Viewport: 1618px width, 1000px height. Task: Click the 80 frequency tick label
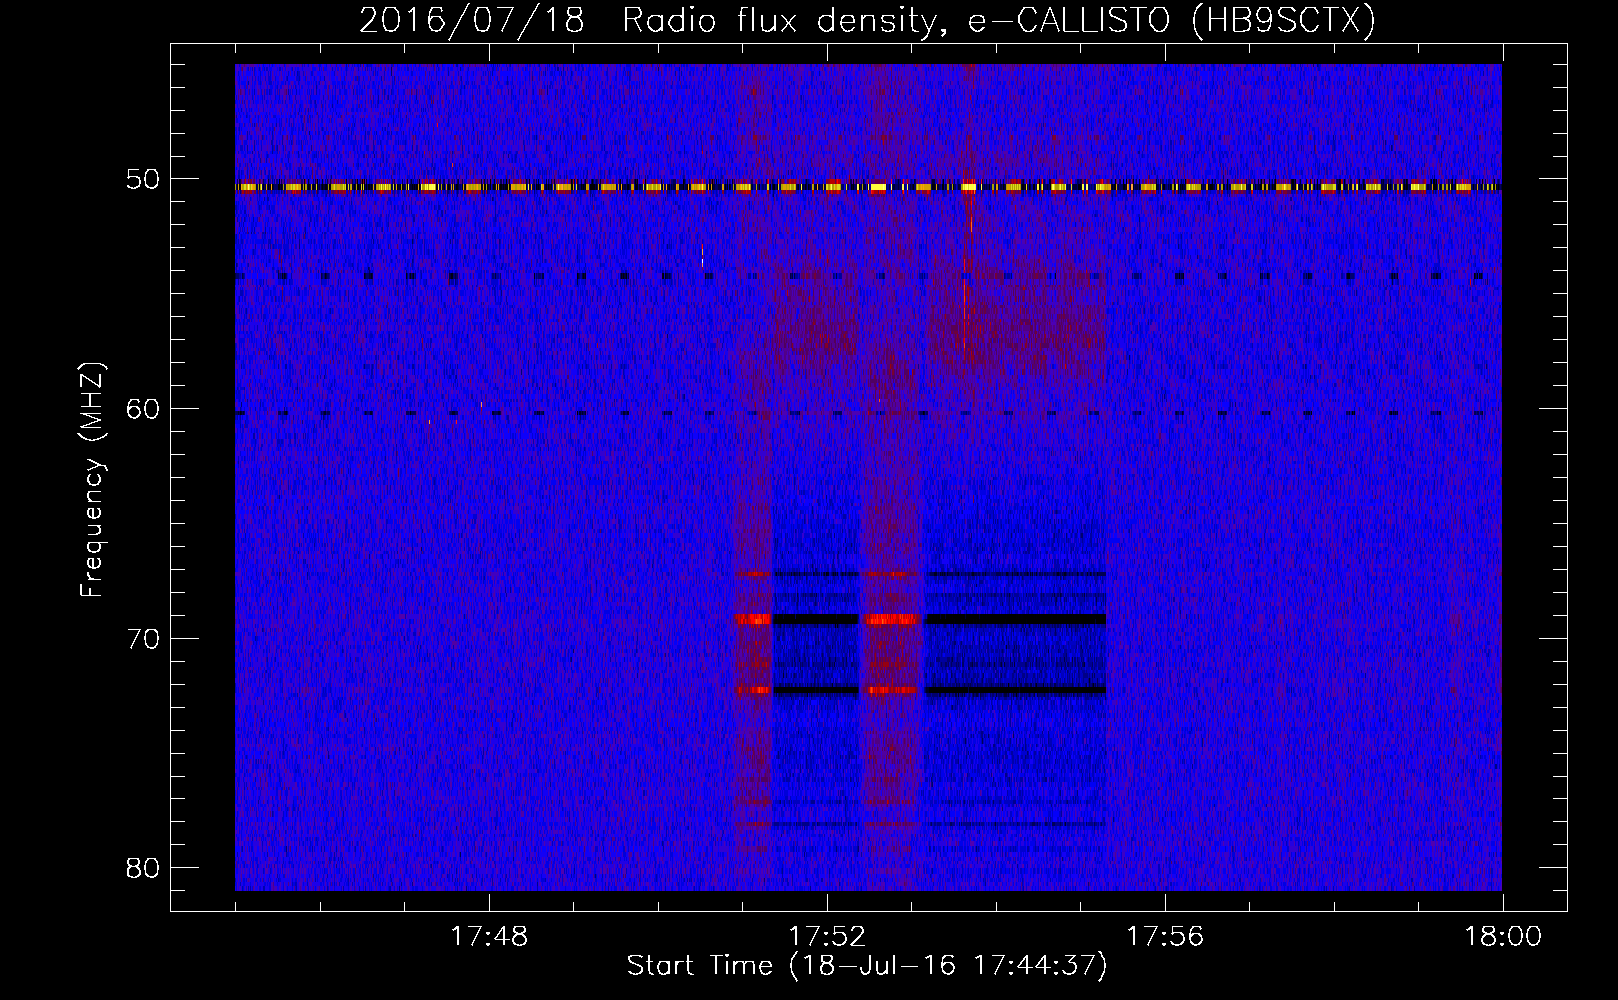point(143,867)
